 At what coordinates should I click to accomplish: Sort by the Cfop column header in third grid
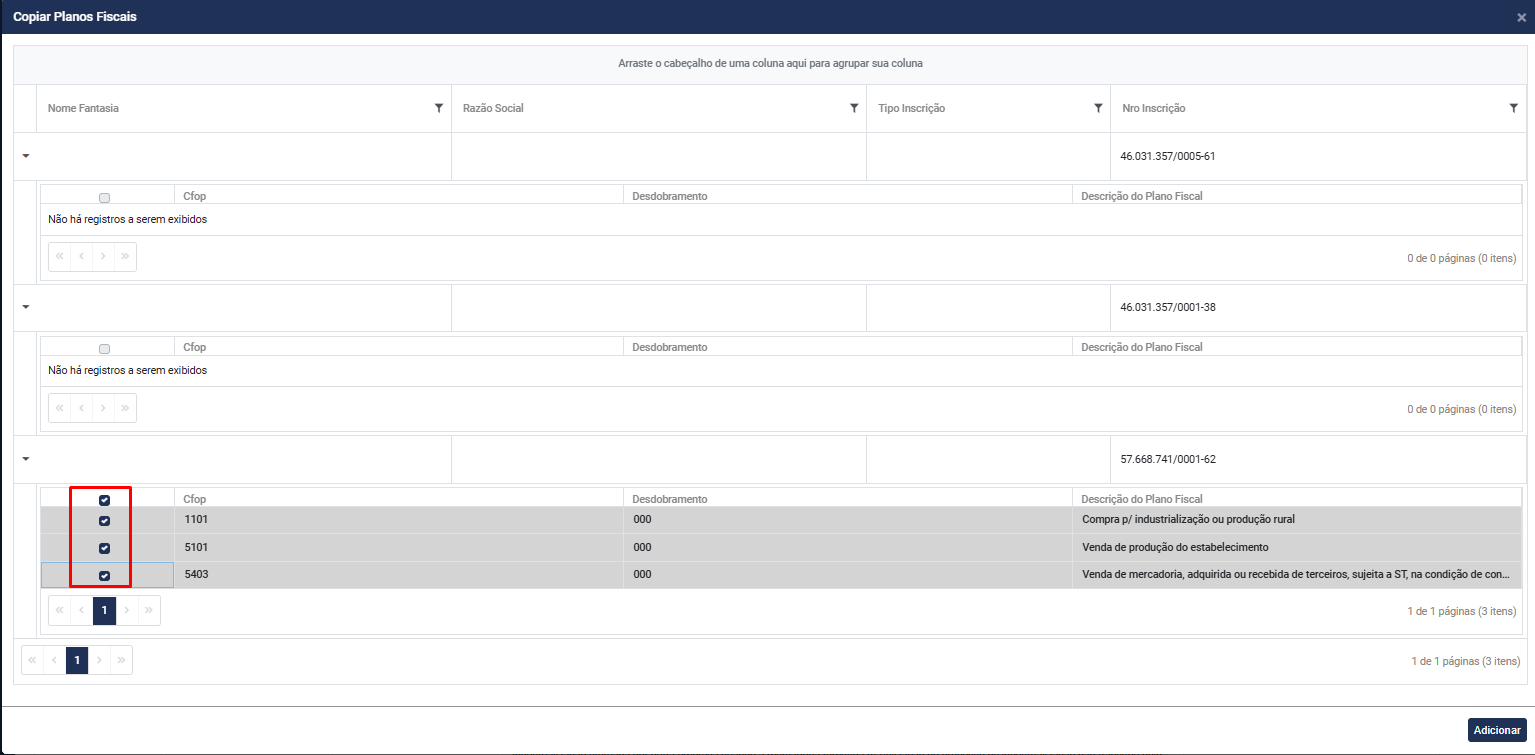pos(195,499)
